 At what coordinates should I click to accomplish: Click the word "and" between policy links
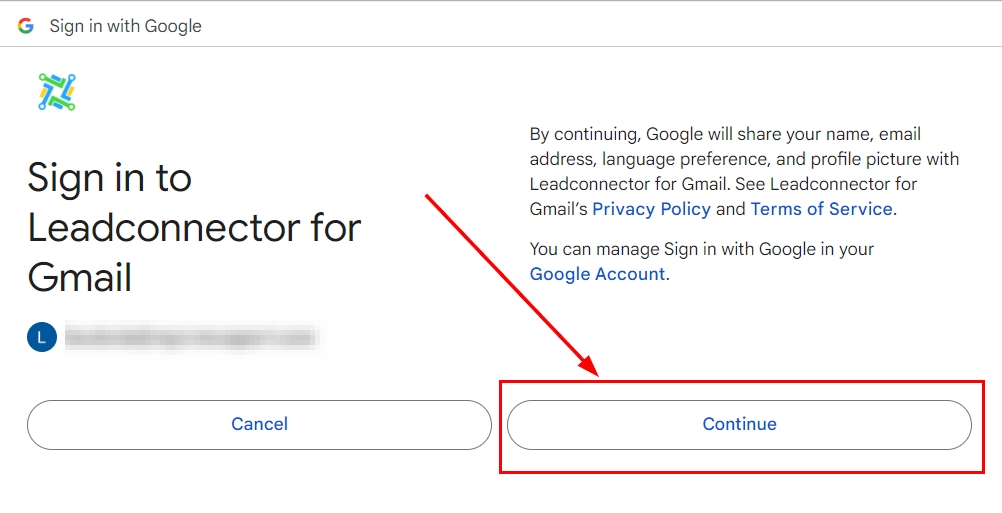coord(731,209)
